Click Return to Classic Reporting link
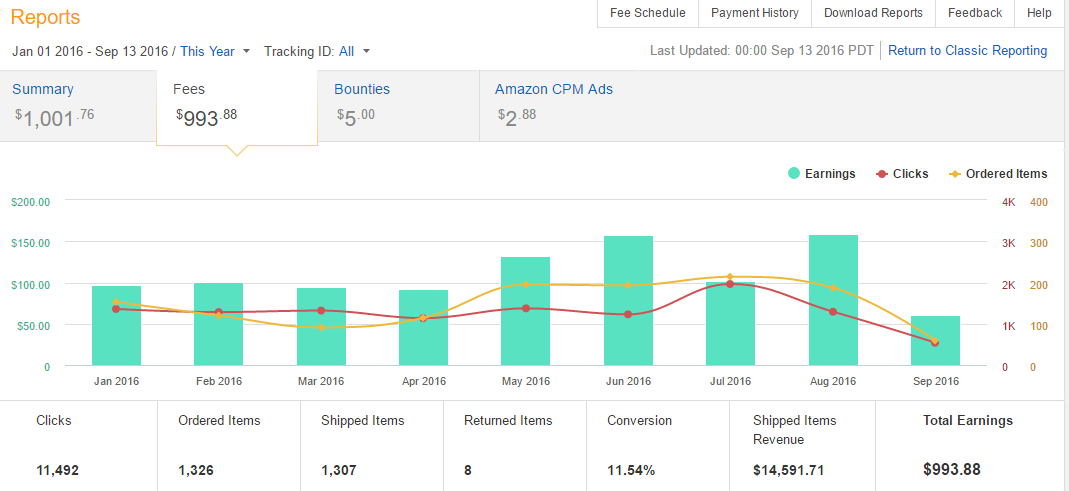The height and width of the screenshot is (491, 1069). pyautogui.click(x=967, y=50)
